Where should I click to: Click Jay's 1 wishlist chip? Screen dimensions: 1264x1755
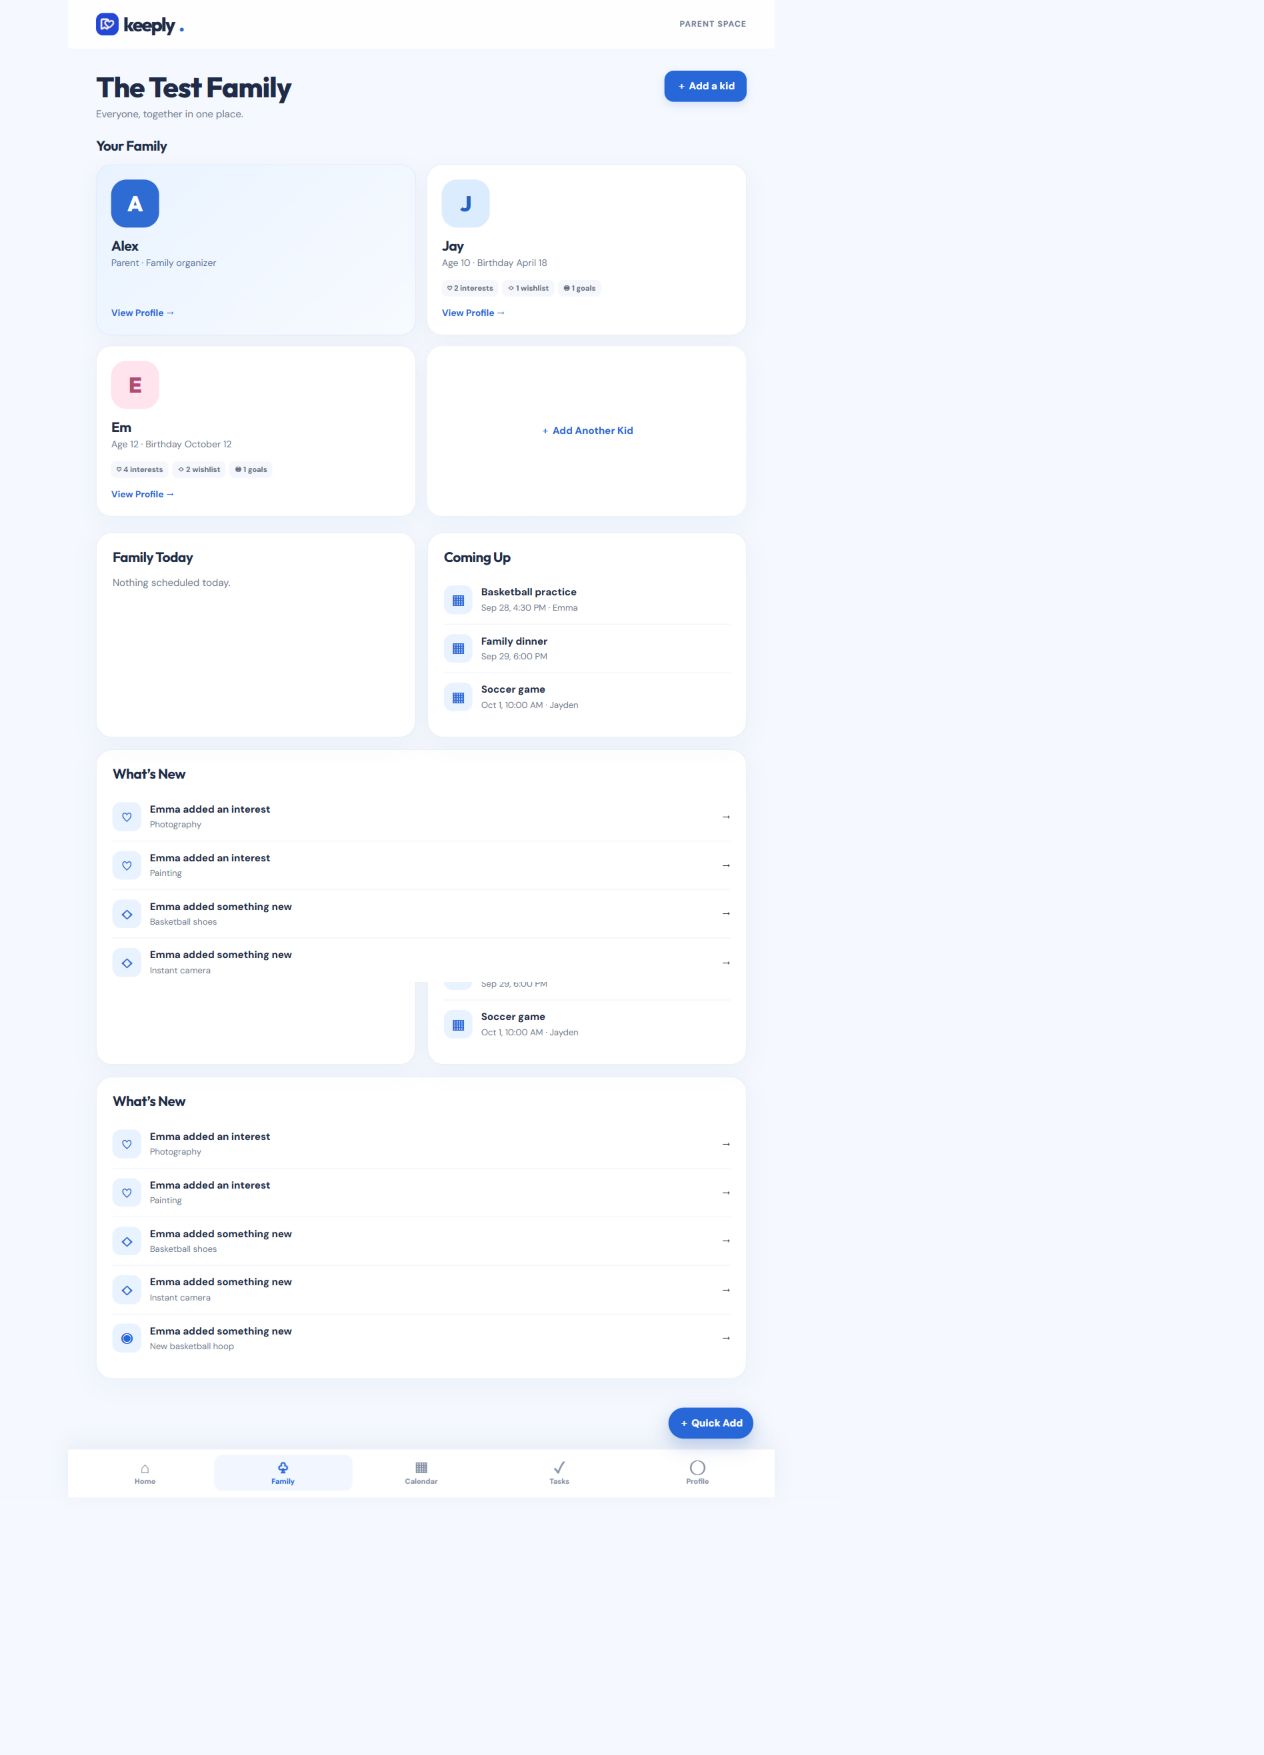pos(528,288)
